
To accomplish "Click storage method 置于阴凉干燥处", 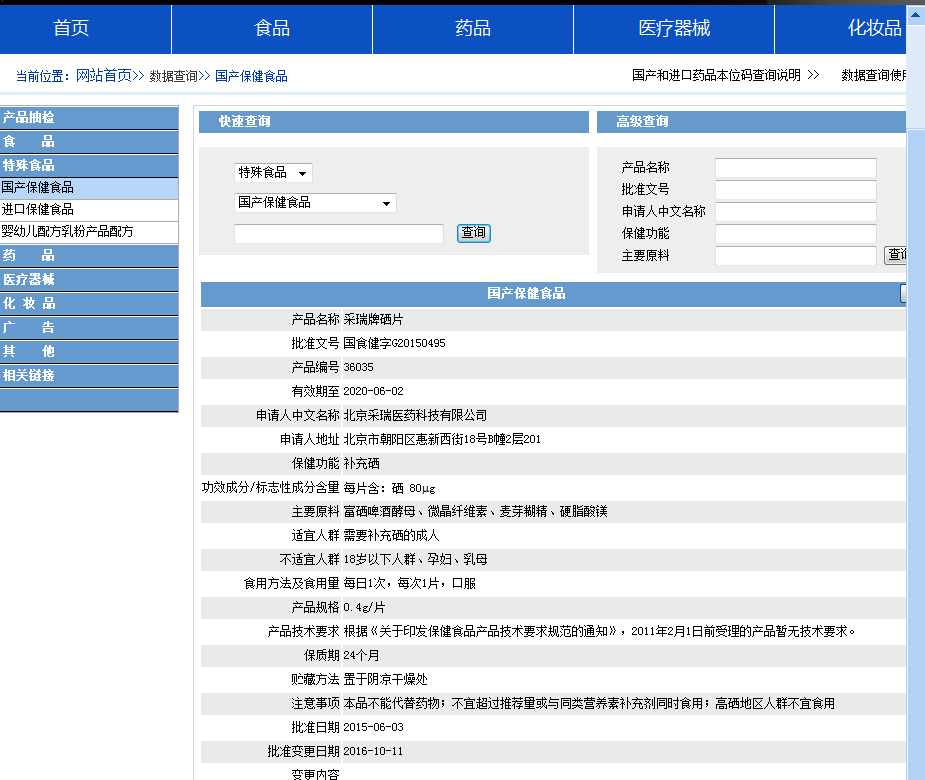I will (x=385, y=680).
